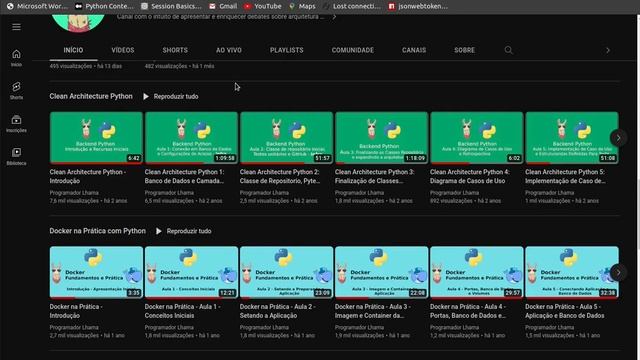This screenshot has width=640, height=360.
Task: Open Docker na Prática Aula 3 thumbnail
Action: tap(382, 272)
